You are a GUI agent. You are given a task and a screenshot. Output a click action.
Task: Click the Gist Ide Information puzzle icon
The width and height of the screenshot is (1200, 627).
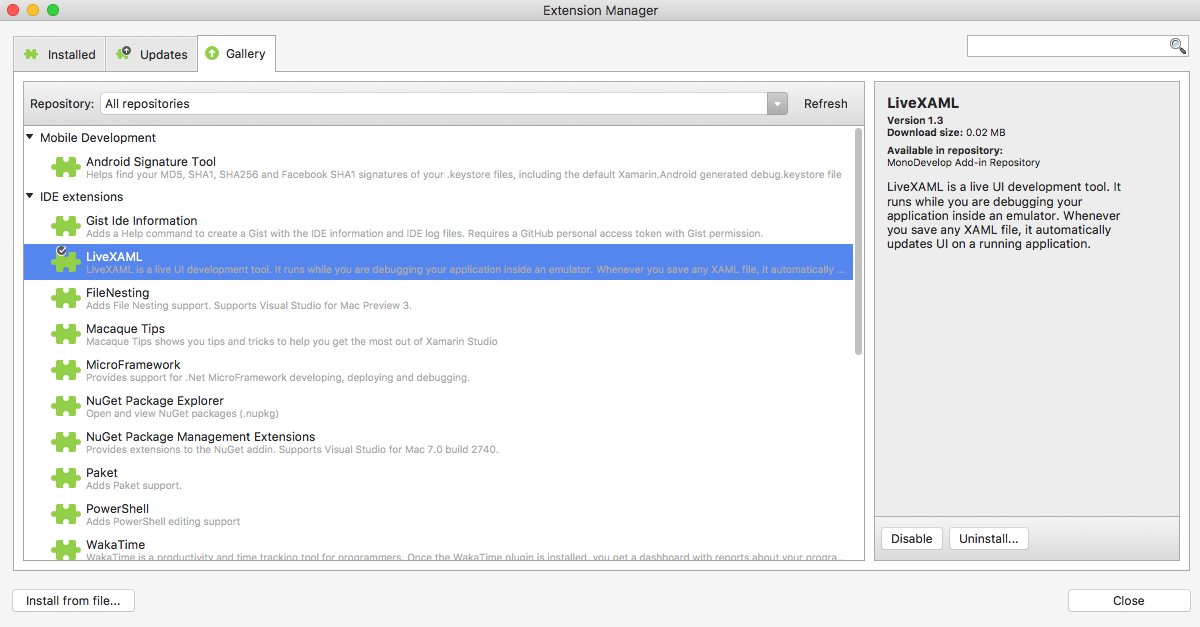point(66,226)
